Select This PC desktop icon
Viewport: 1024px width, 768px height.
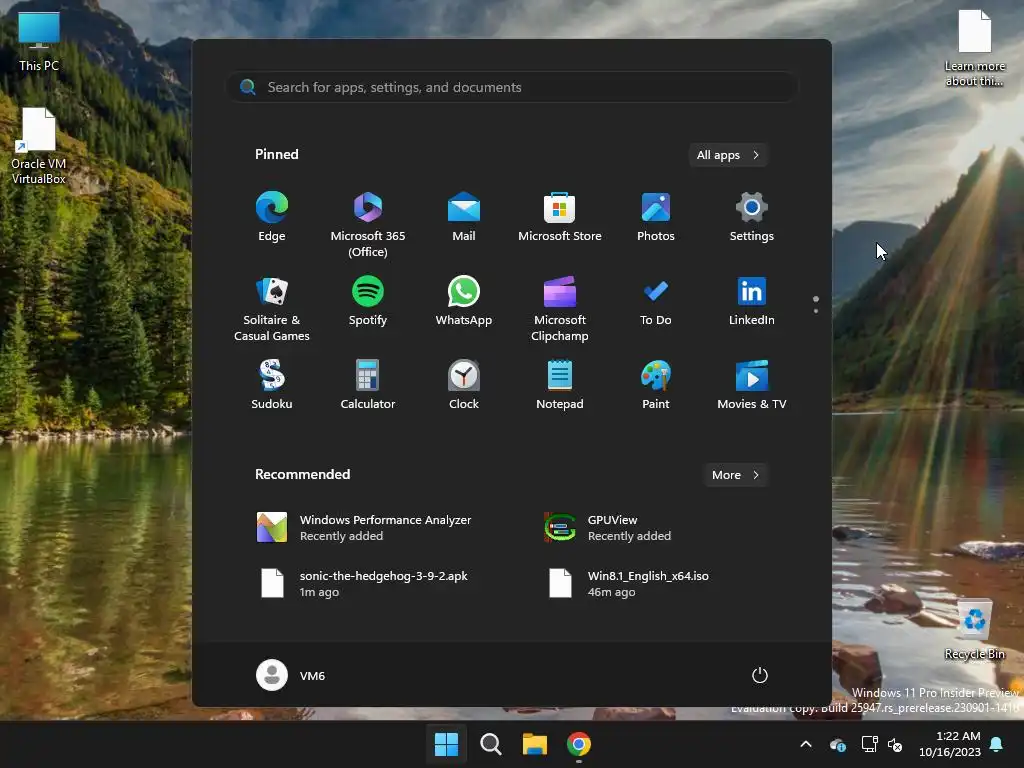pos(39,40)
